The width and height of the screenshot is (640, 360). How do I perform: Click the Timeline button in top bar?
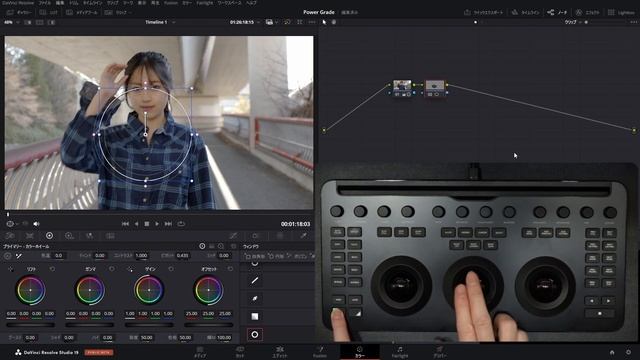(x=525, y=13)
